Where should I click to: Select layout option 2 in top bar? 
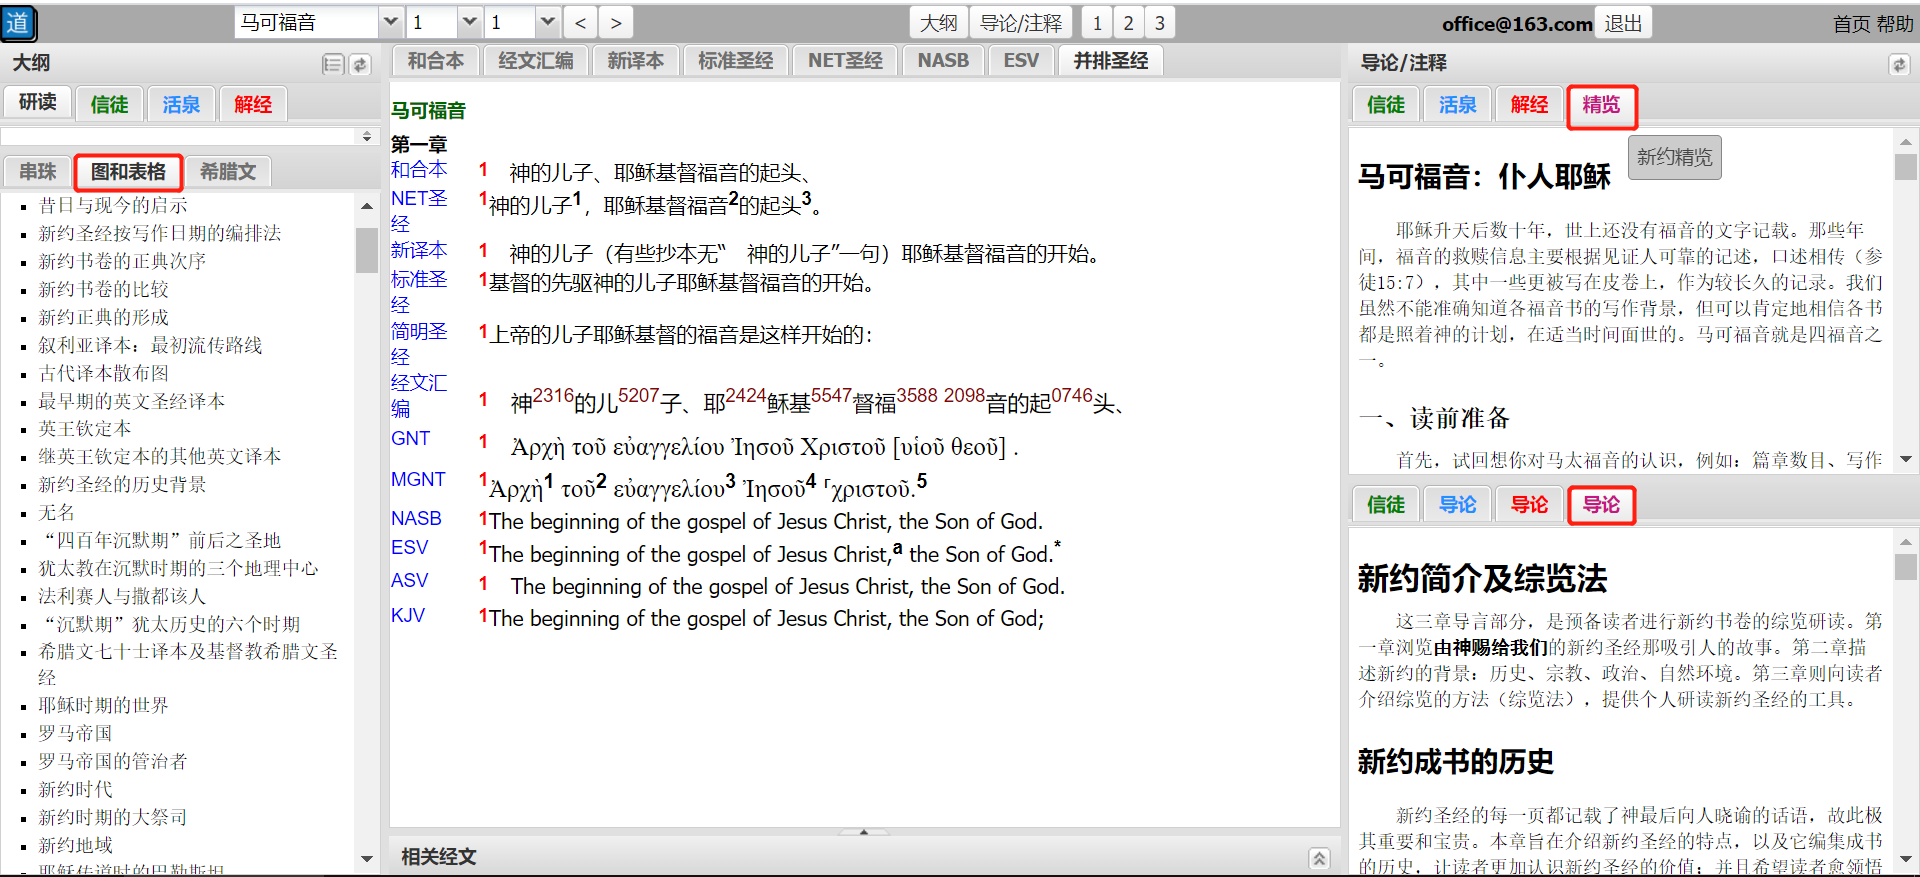(1128, 23)
